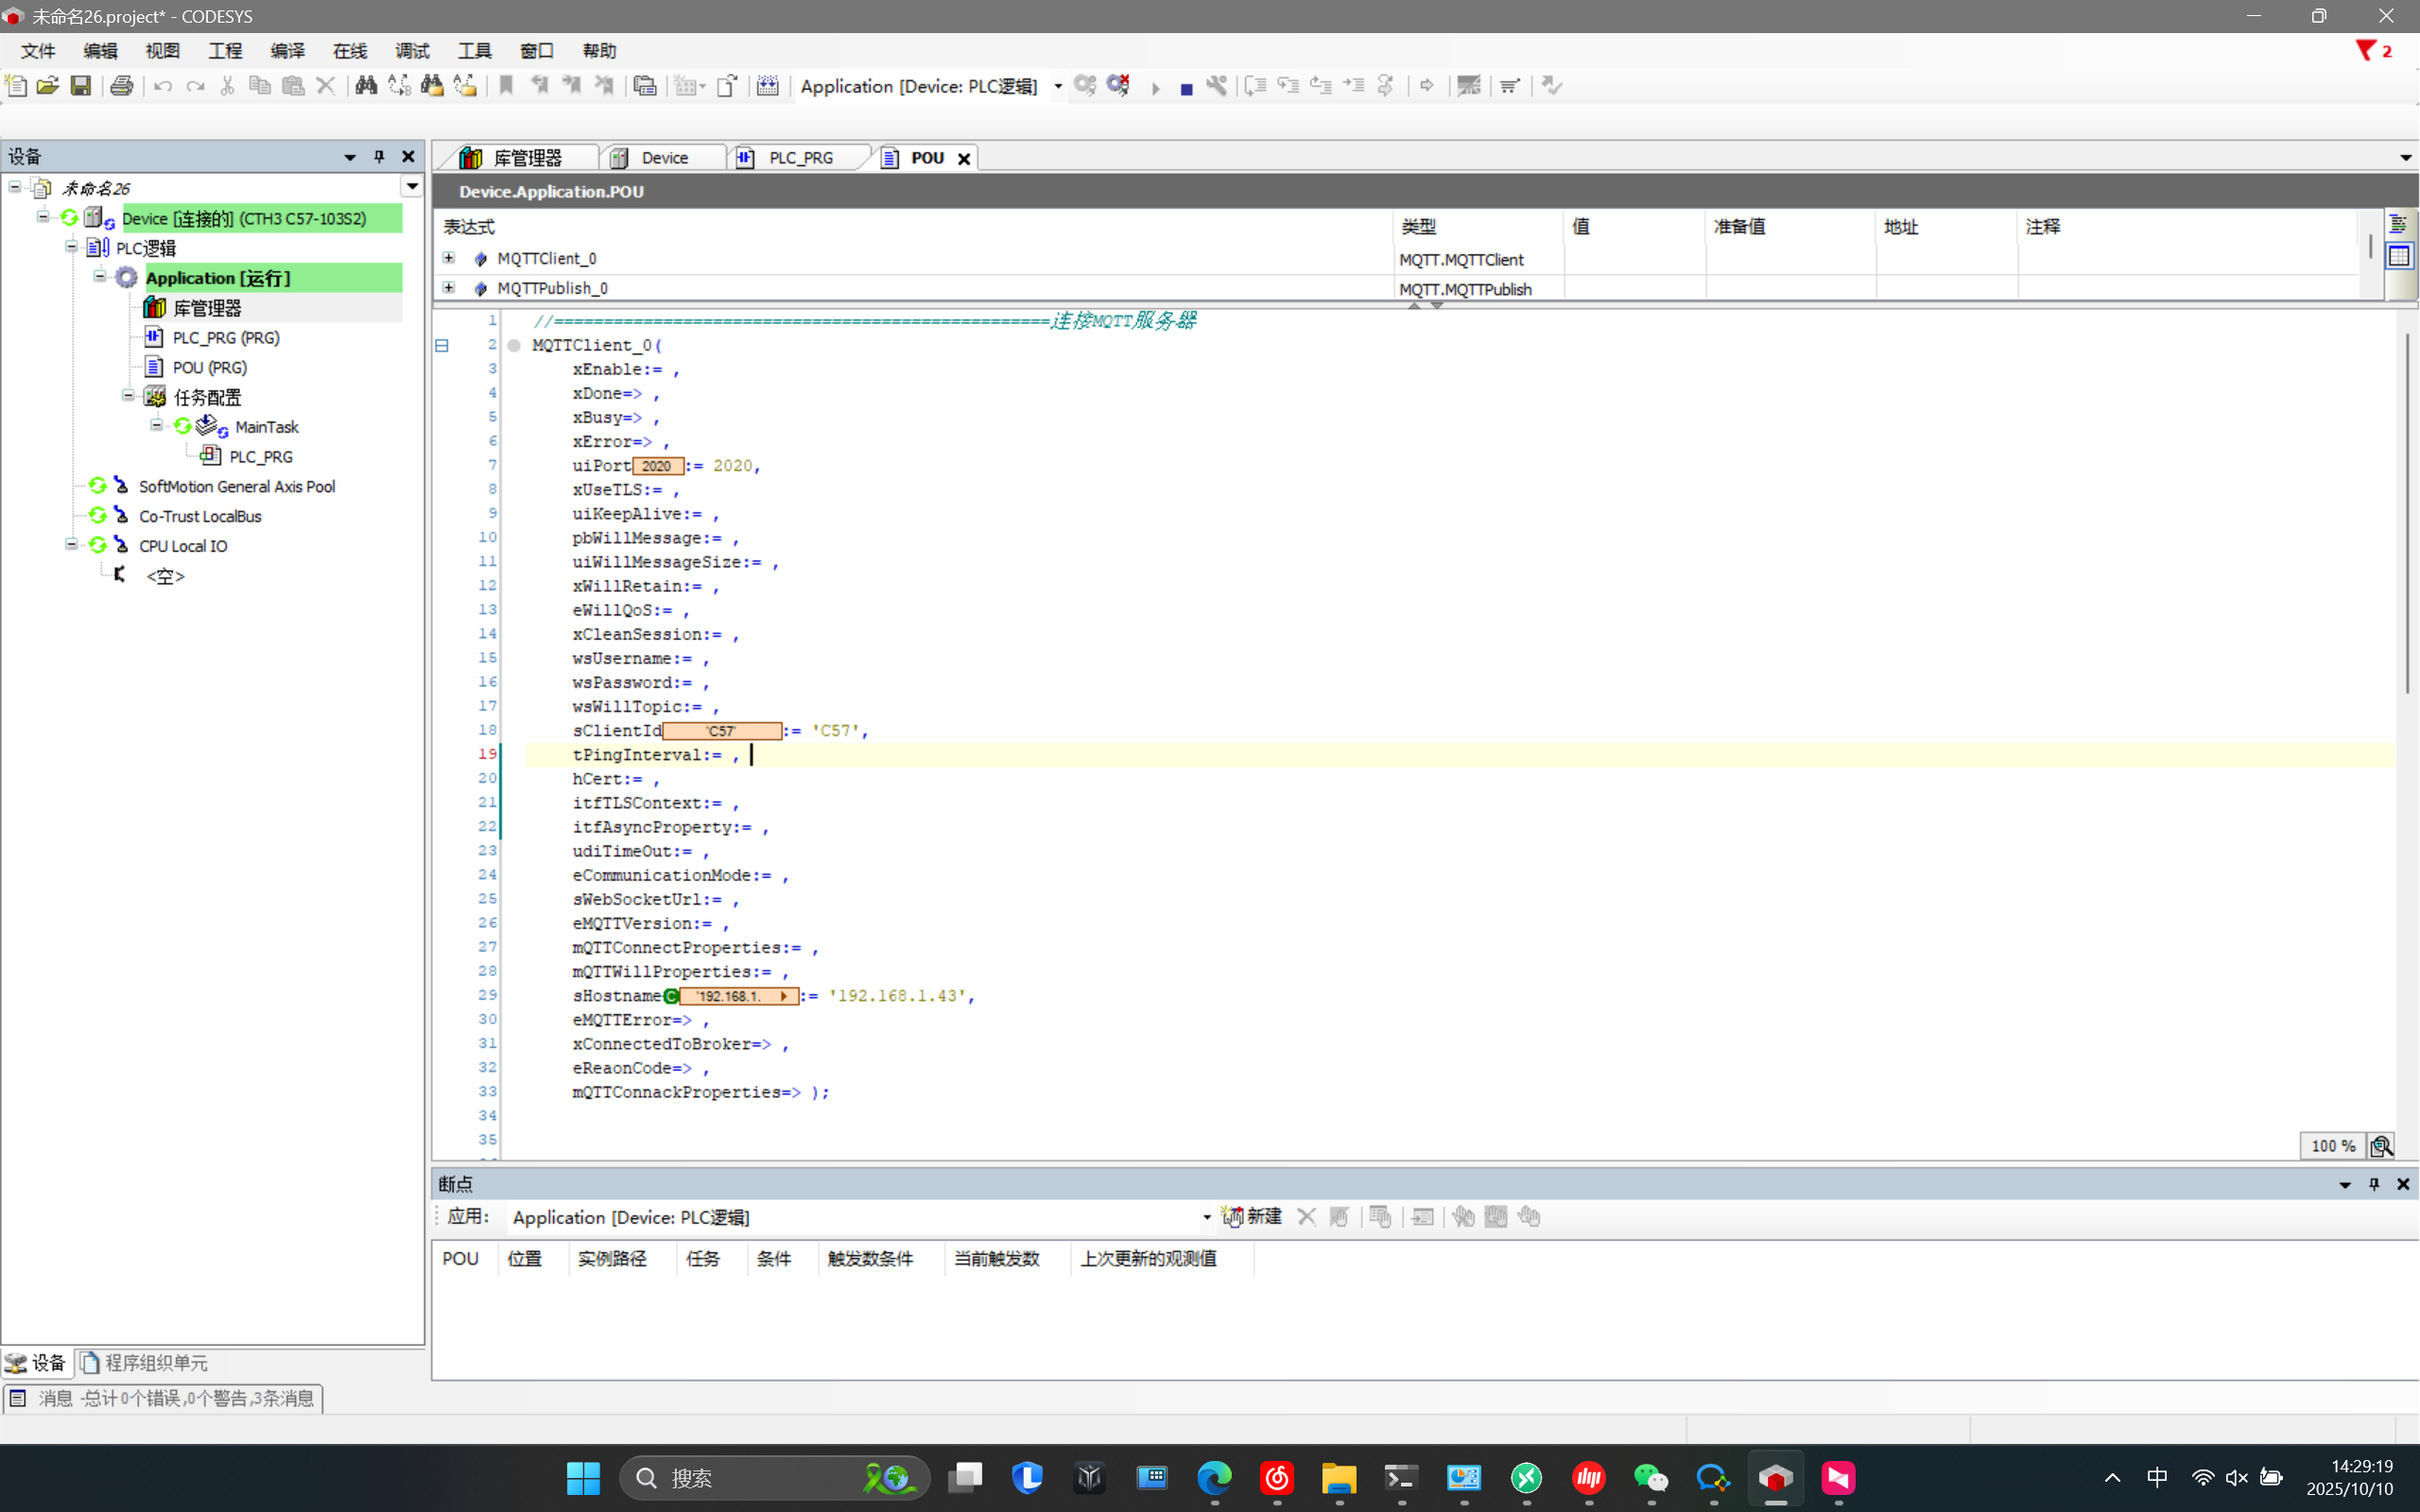
Task: Click the red notification flag icon
Action: 2366,51
